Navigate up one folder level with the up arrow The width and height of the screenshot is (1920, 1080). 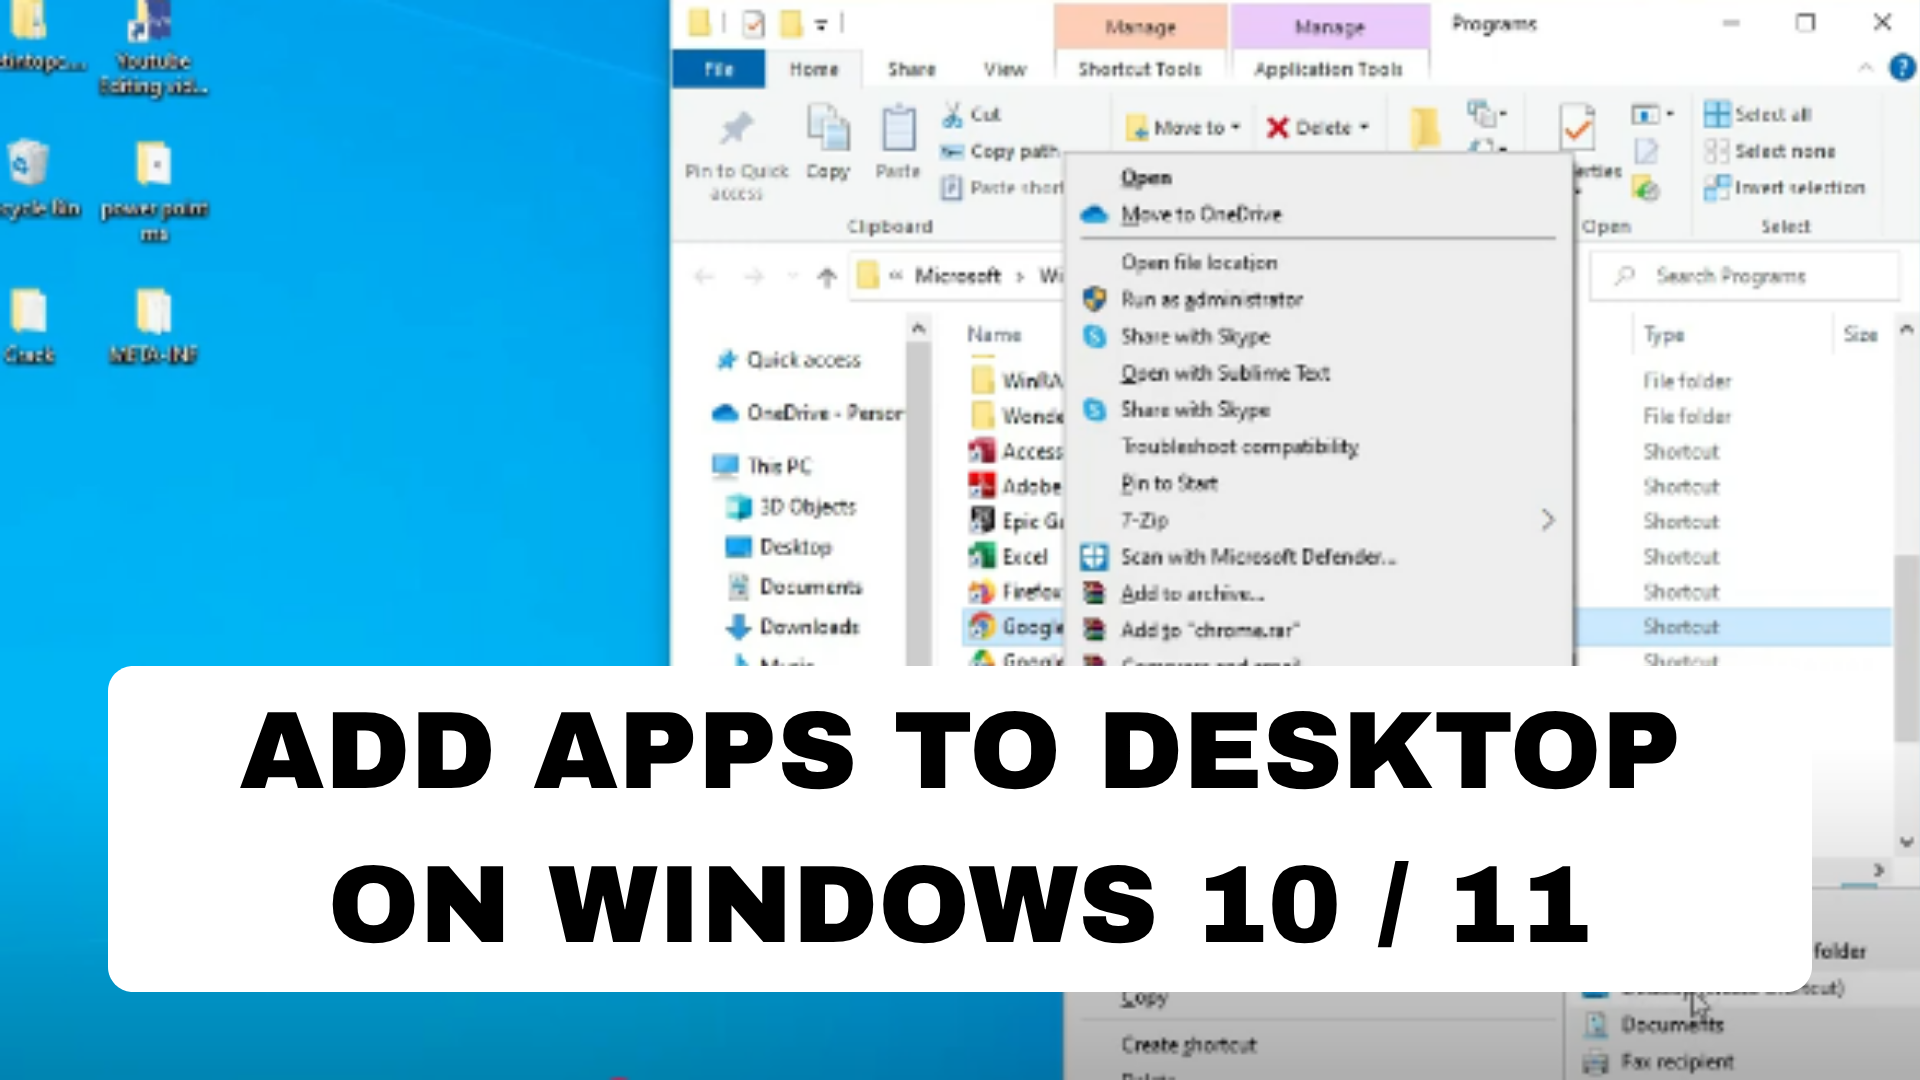828,276
